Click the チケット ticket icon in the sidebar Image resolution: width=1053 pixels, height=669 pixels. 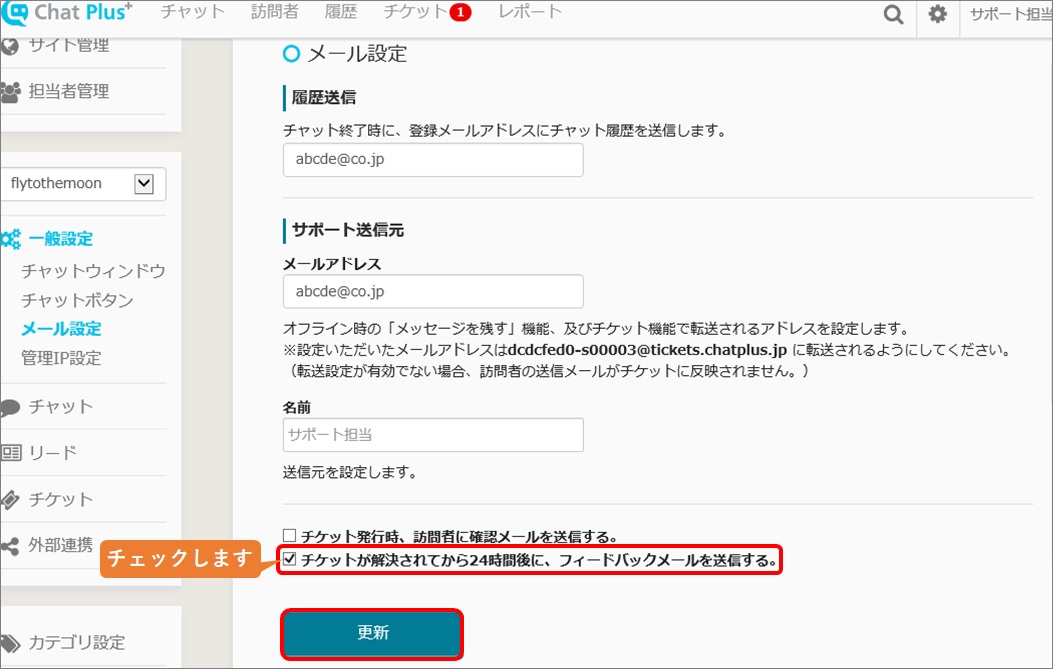11,500
